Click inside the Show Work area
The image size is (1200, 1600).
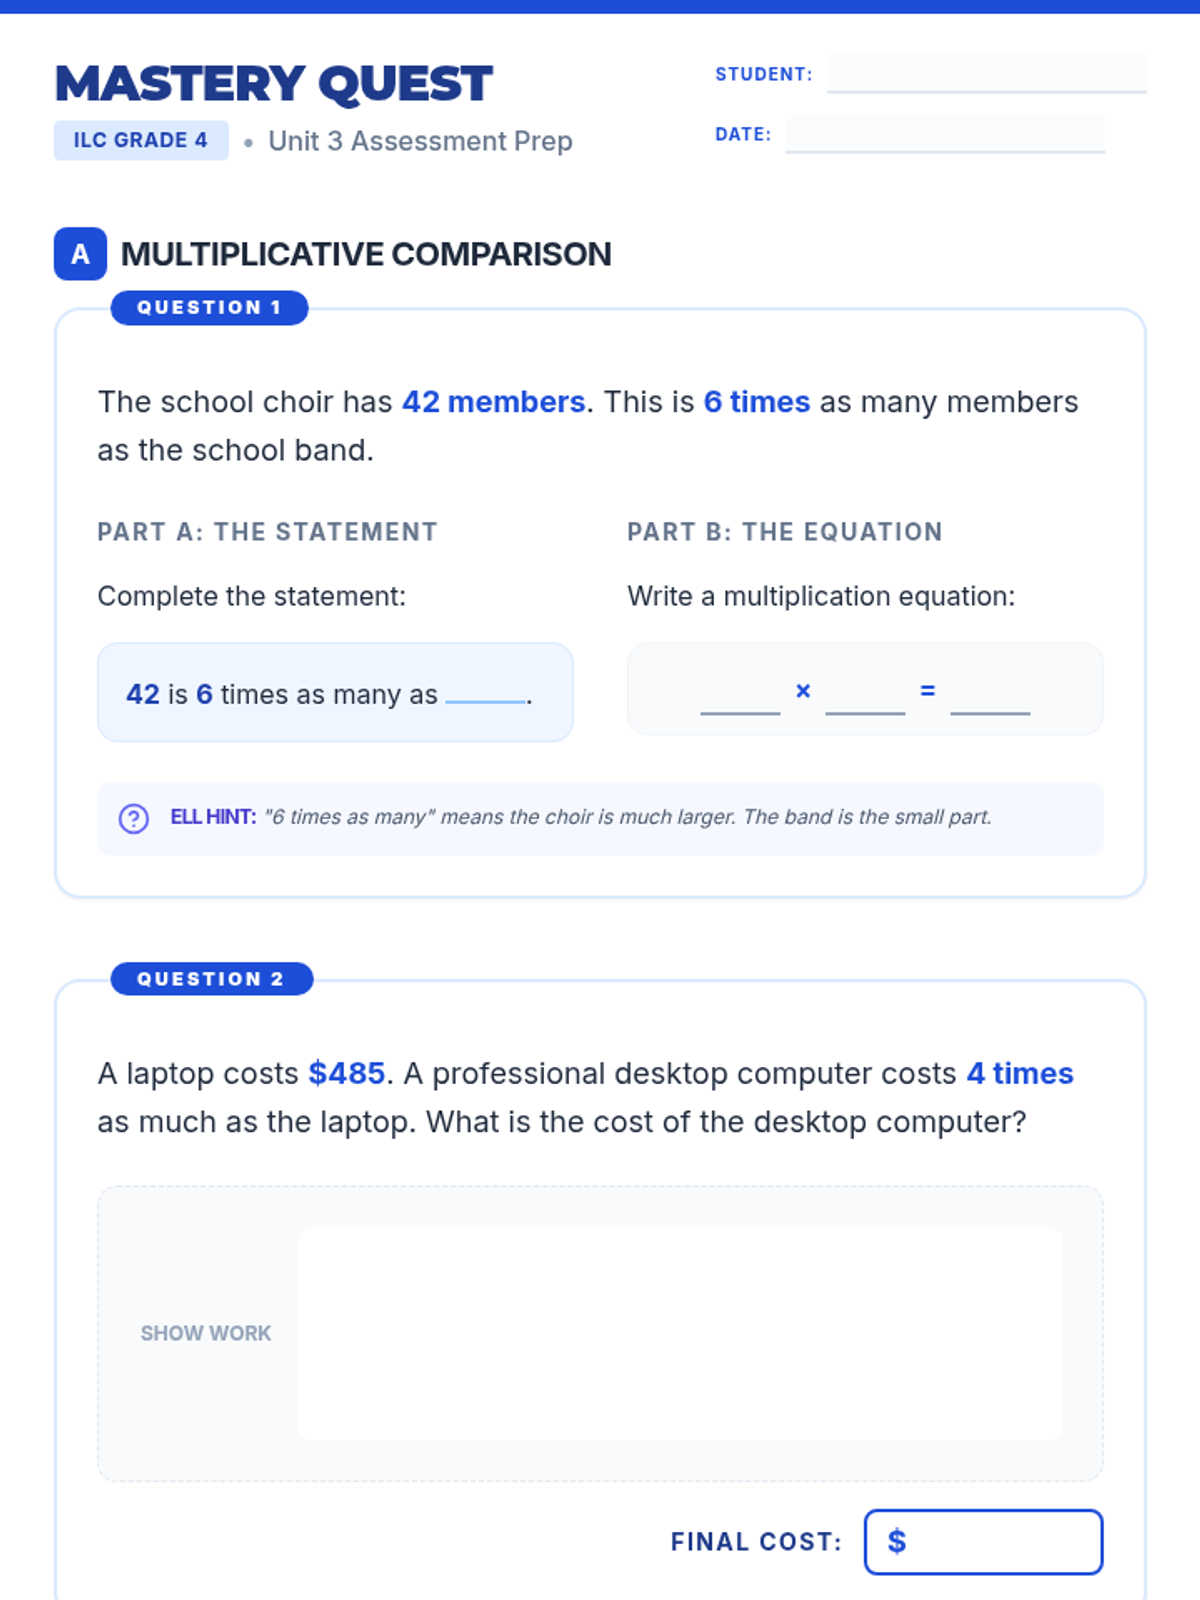680,1334
